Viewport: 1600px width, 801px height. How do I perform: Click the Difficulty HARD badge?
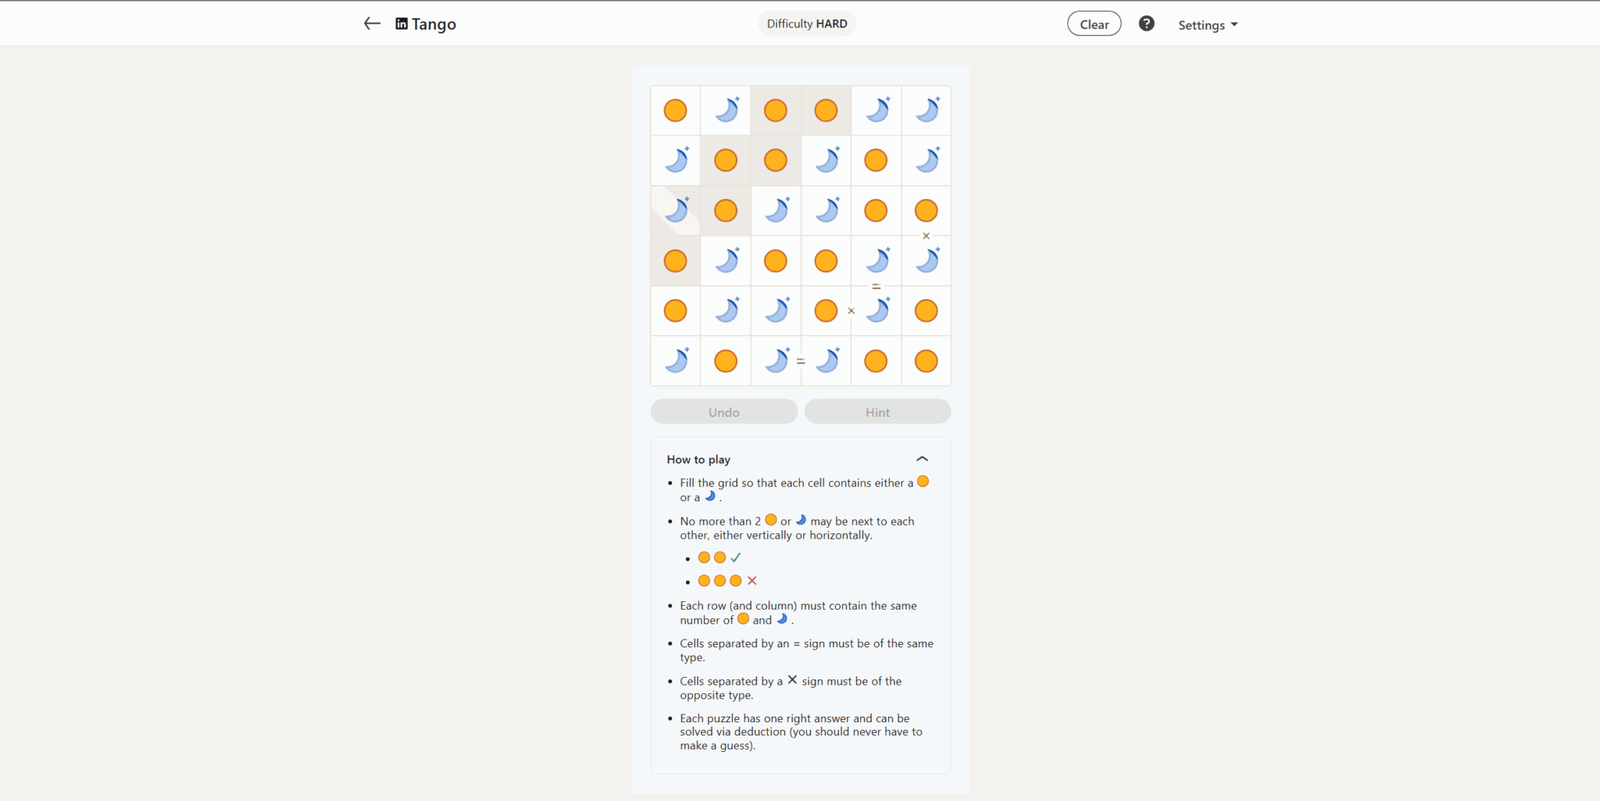[x=807, y=24]
